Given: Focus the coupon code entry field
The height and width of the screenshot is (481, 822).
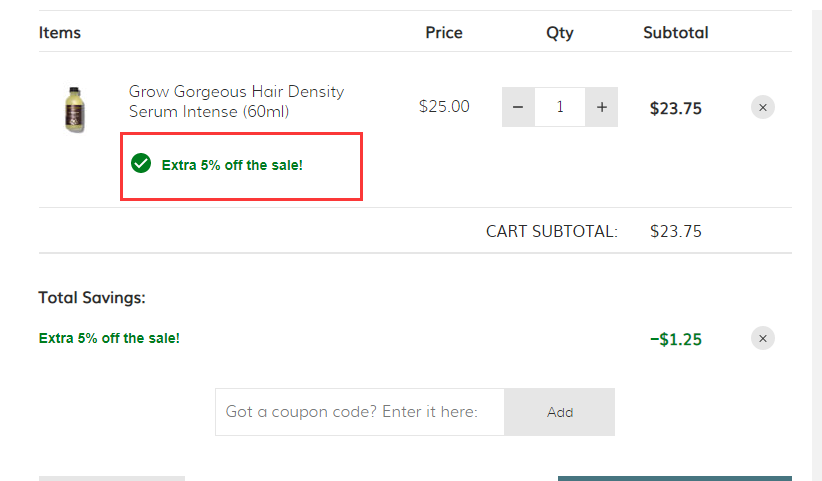Looking at the screenshot, I should (360, 412).
